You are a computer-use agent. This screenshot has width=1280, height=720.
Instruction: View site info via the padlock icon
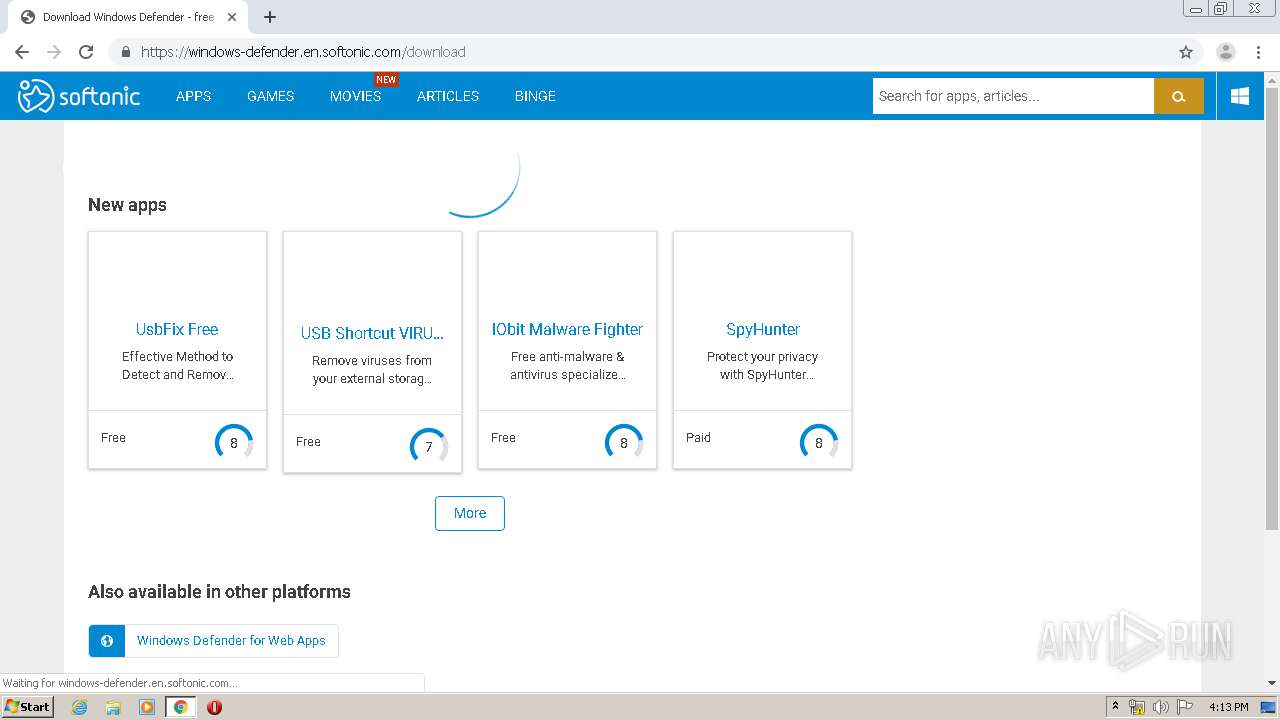tap(126, 52)
